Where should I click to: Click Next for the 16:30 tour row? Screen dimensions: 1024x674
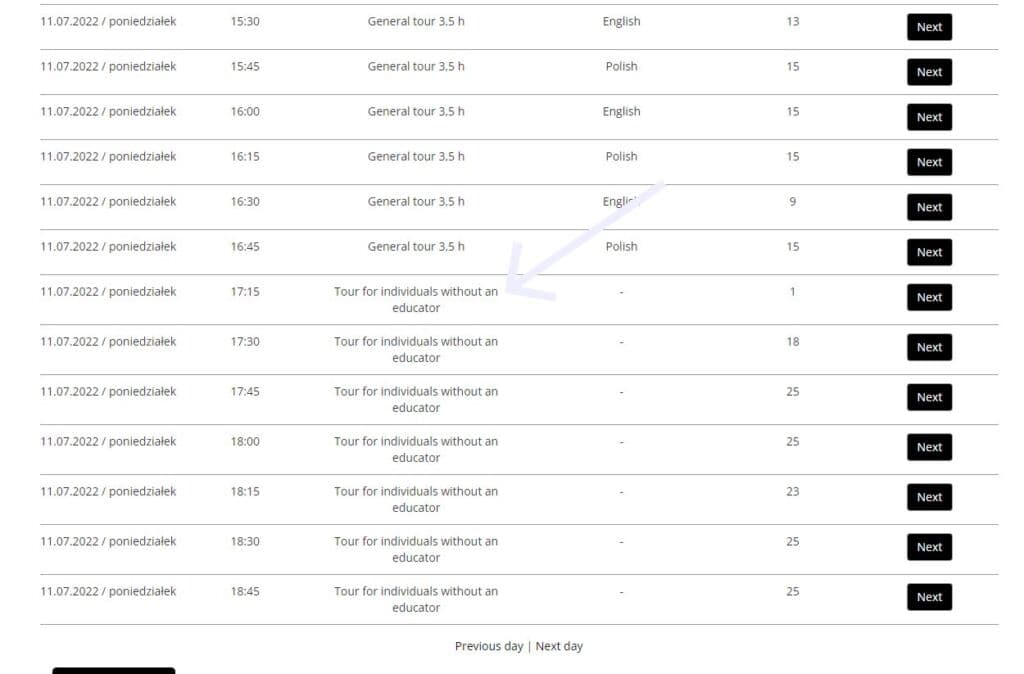(929, 207)
